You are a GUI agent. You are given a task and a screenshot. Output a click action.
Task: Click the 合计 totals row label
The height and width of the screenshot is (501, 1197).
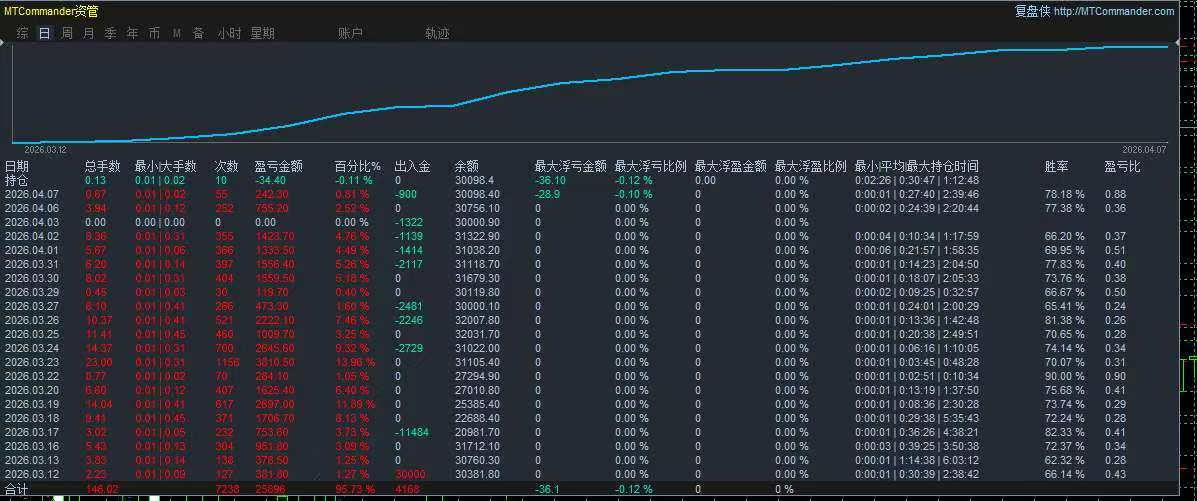[x=16, y=489]
